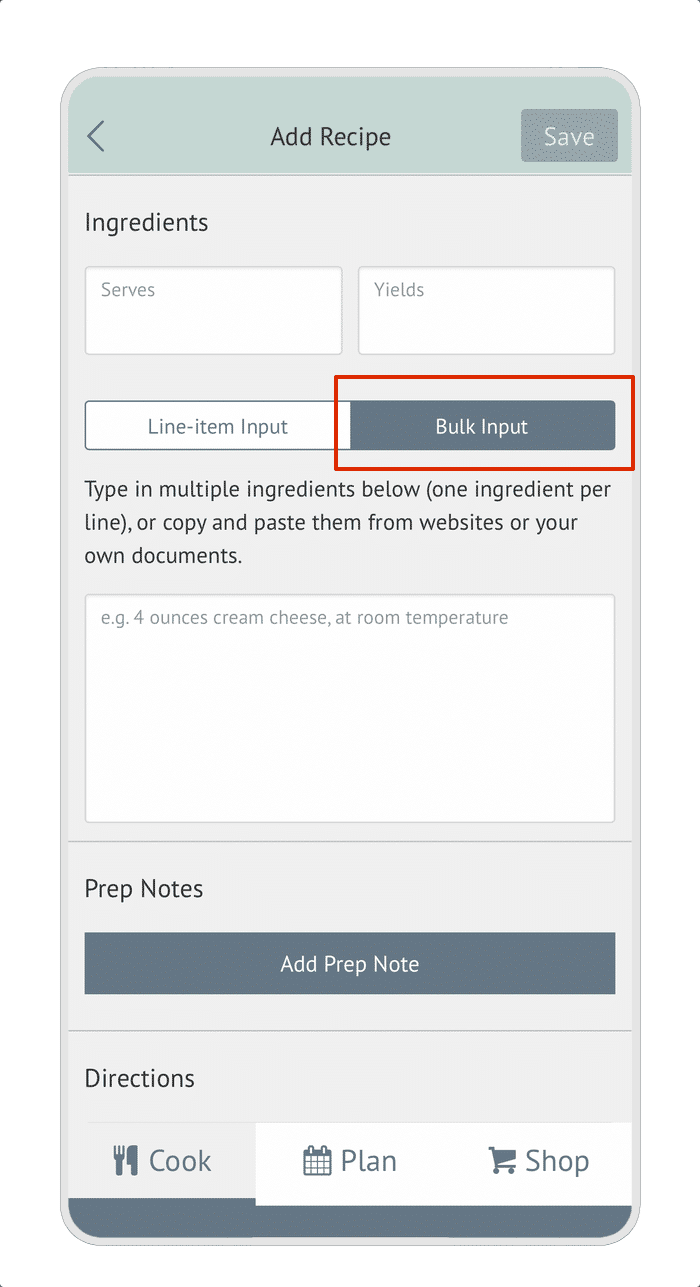Screen dimensions: 700x1287
Task: Click the cream cheese example placeholder text
Action: tap(305, 618)
